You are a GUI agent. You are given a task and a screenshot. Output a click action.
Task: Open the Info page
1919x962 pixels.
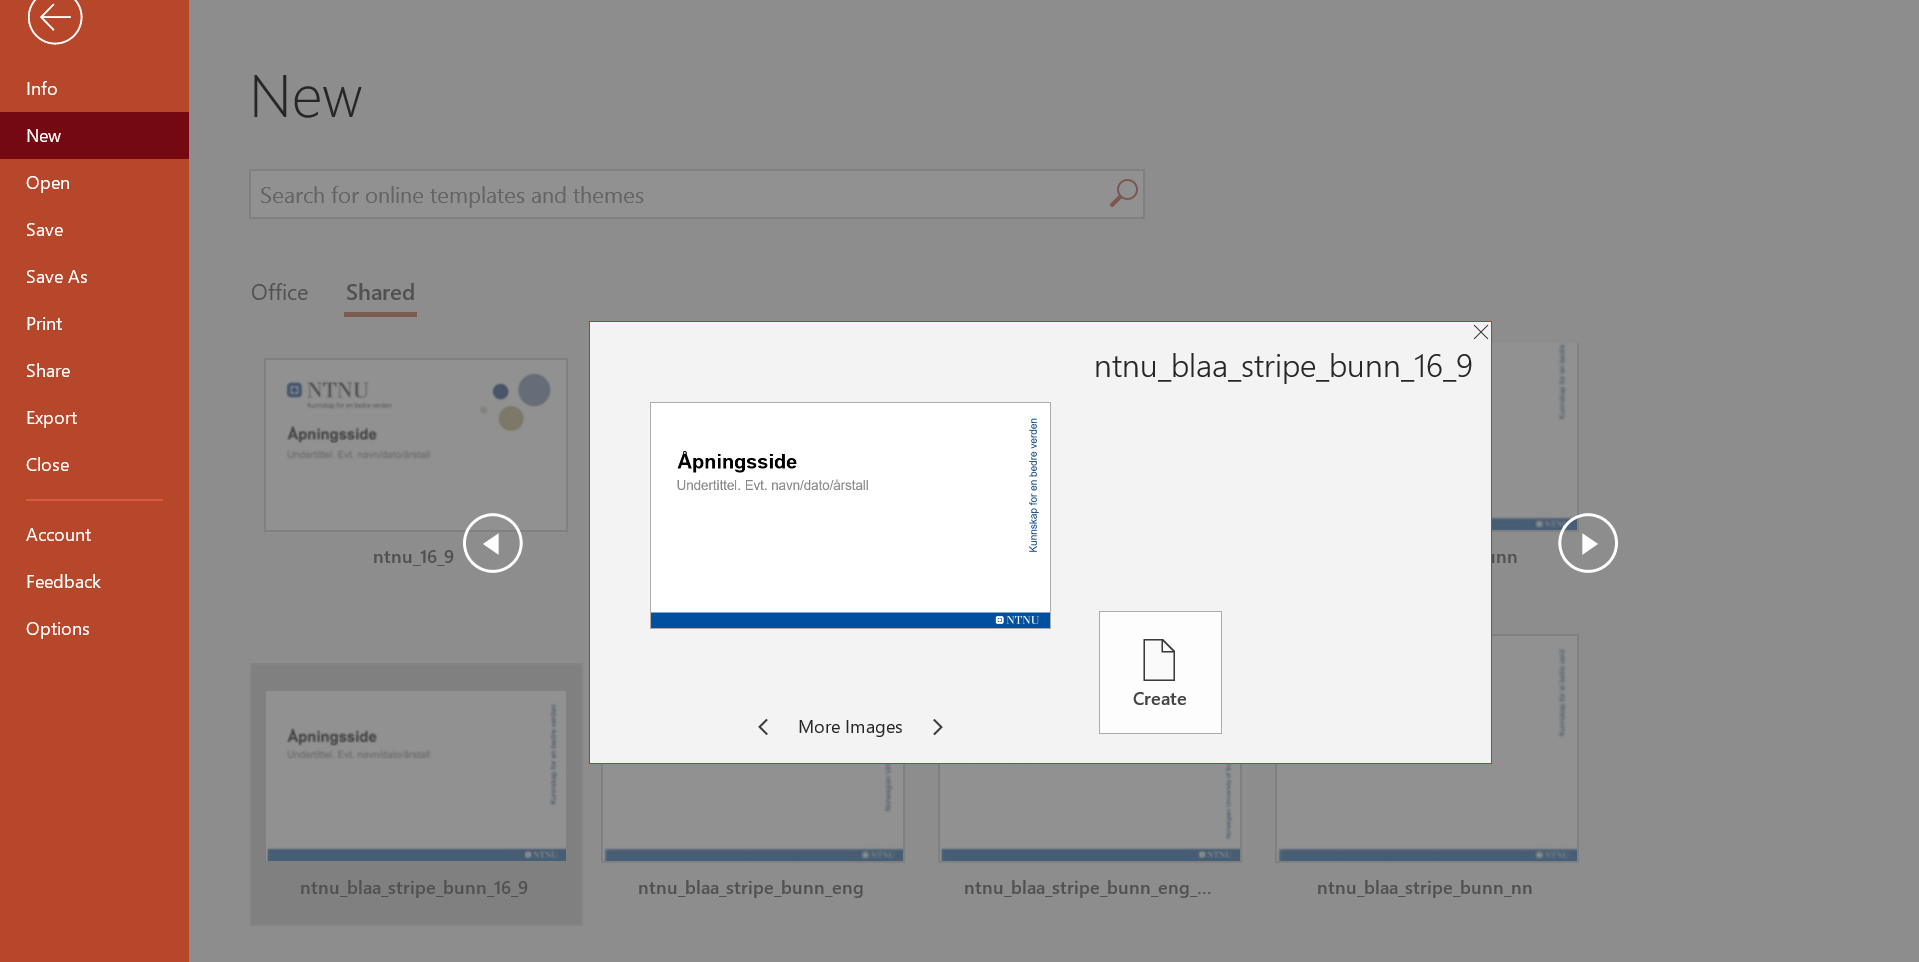pyautogui.click(x=94, y=89)
